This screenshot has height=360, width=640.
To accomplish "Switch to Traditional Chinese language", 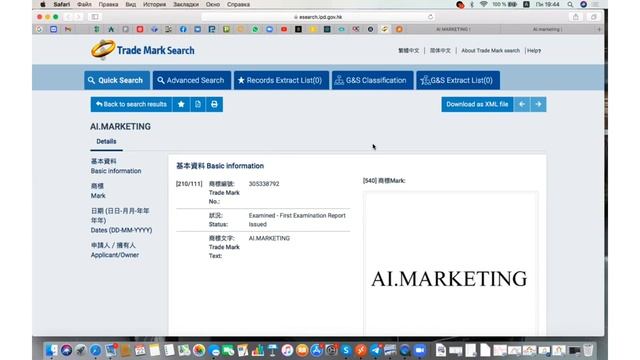I will (409, 51).
